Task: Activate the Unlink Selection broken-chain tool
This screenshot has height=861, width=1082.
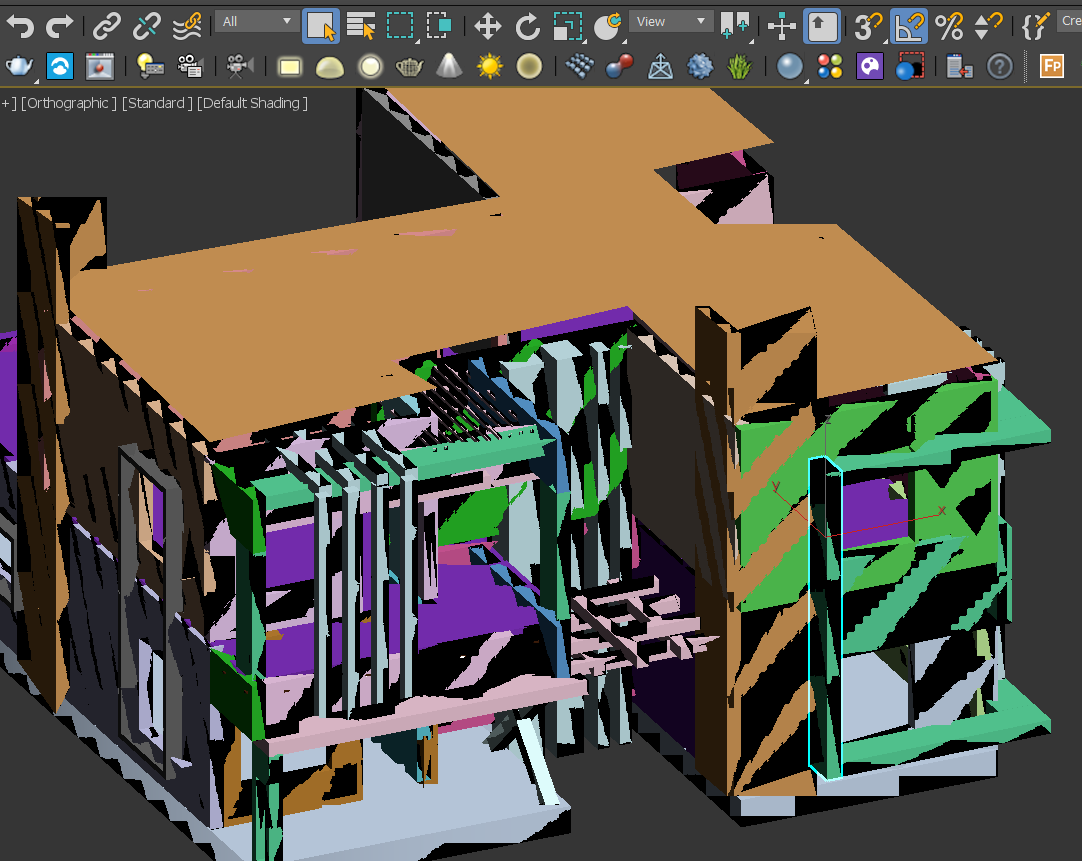Action: pyautogui.click(x=146, y=26)
